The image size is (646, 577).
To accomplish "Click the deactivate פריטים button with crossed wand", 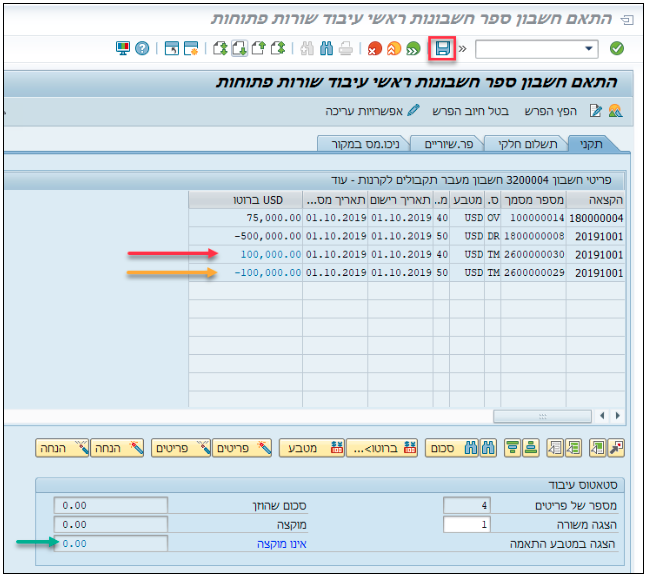I will pos(181,448).
